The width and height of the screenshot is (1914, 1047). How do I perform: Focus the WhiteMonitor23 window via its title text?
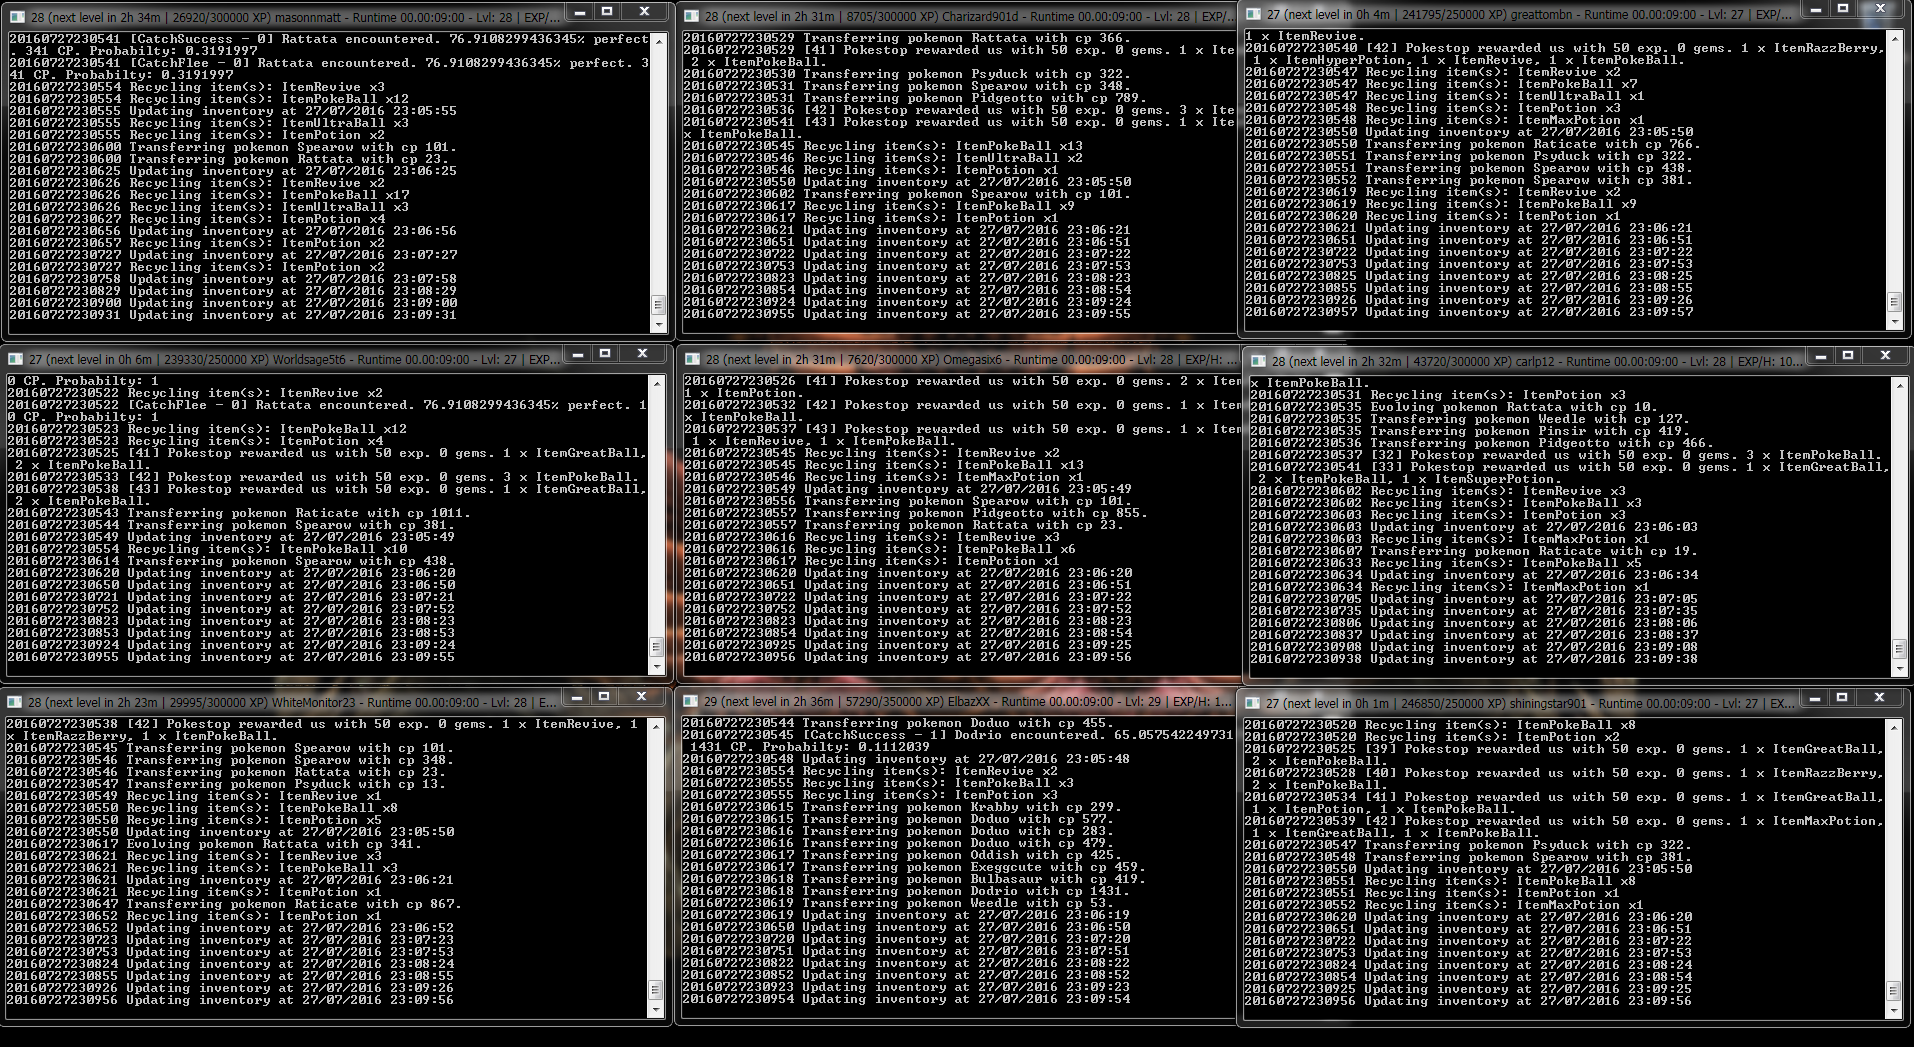point(293,702)
